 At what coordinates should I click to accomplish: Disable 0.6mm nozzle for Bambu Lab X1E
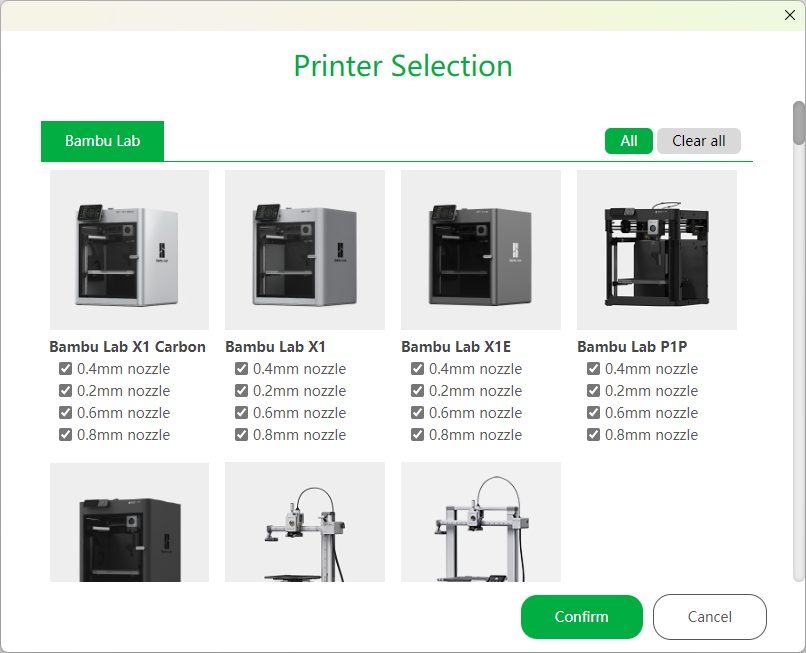tap(418, 413)
